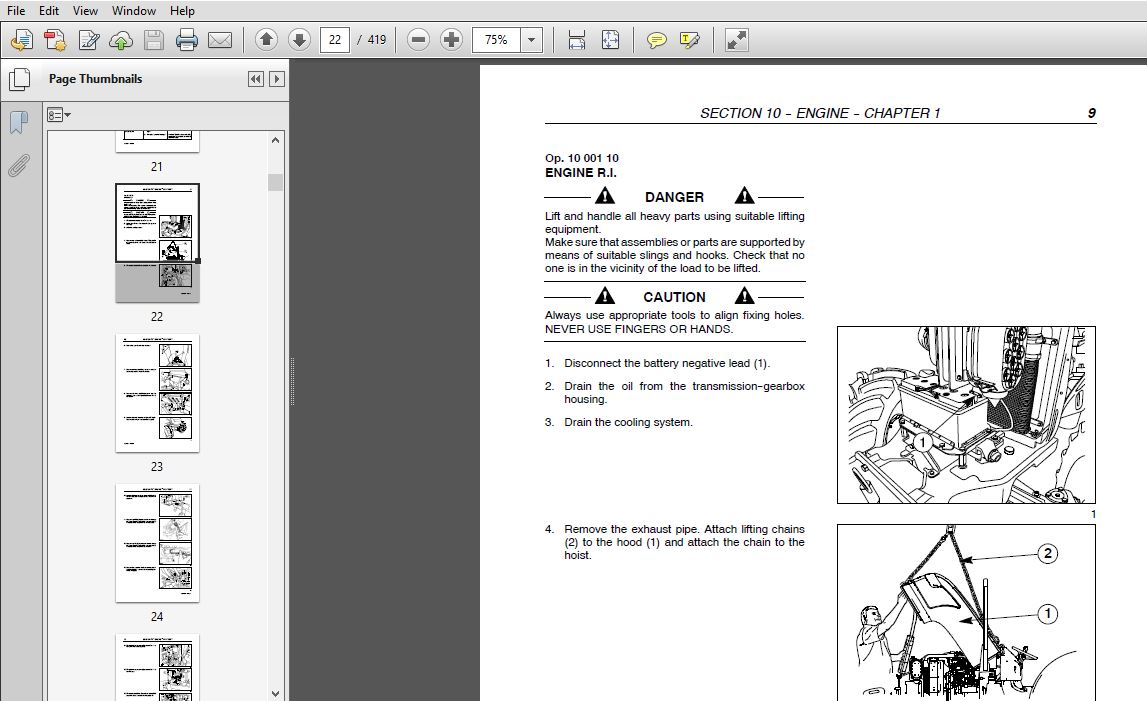Click the Save to cloud icon

(x=121, y=40)
